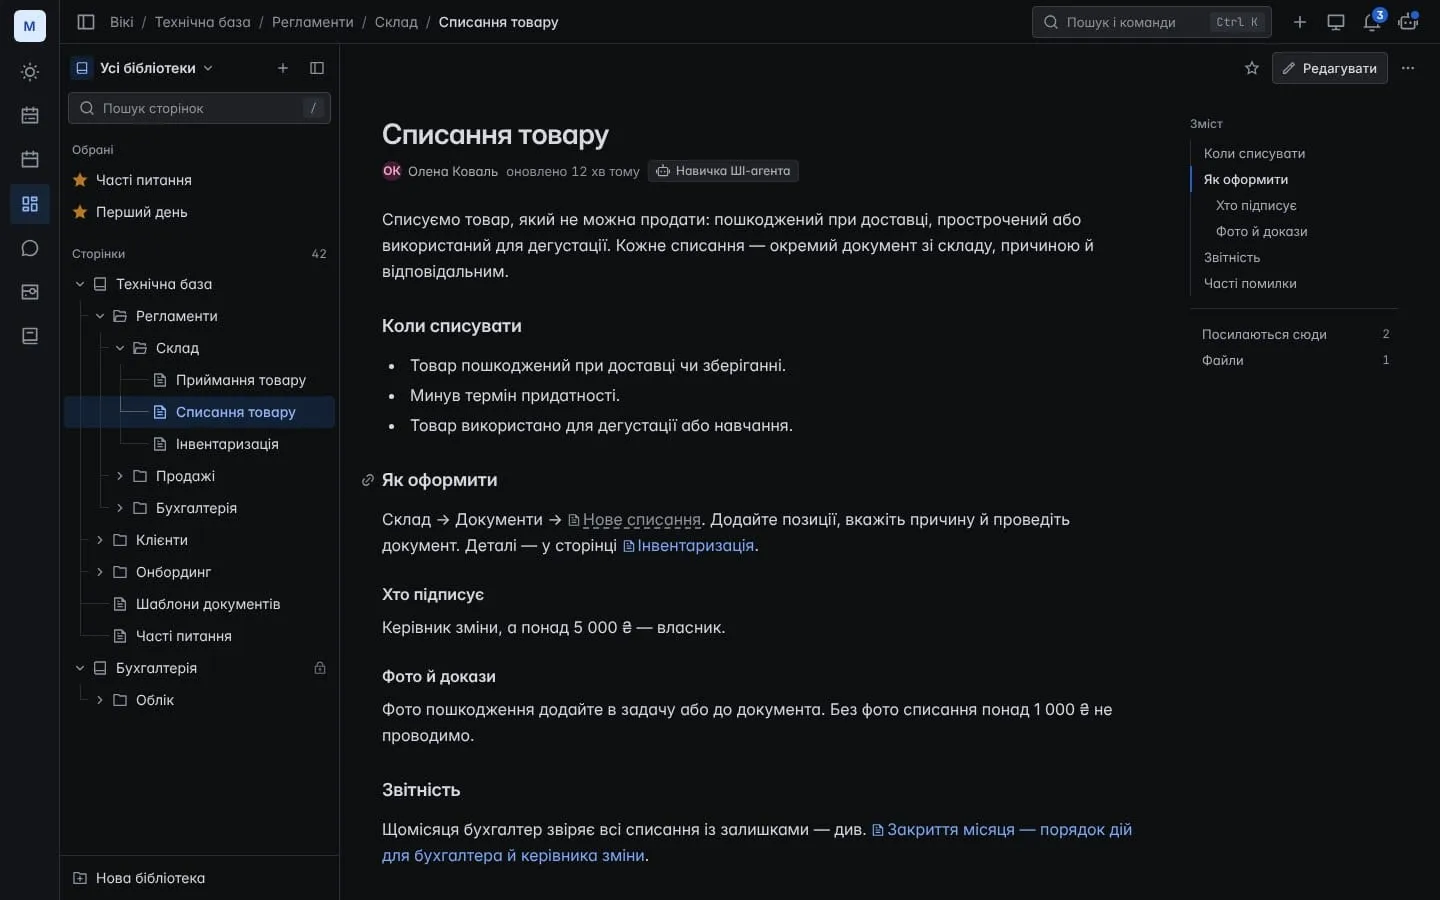1440x900 pixels.
Task: Open chats via the speech bubble icon
Action: (x=30, y=248)
